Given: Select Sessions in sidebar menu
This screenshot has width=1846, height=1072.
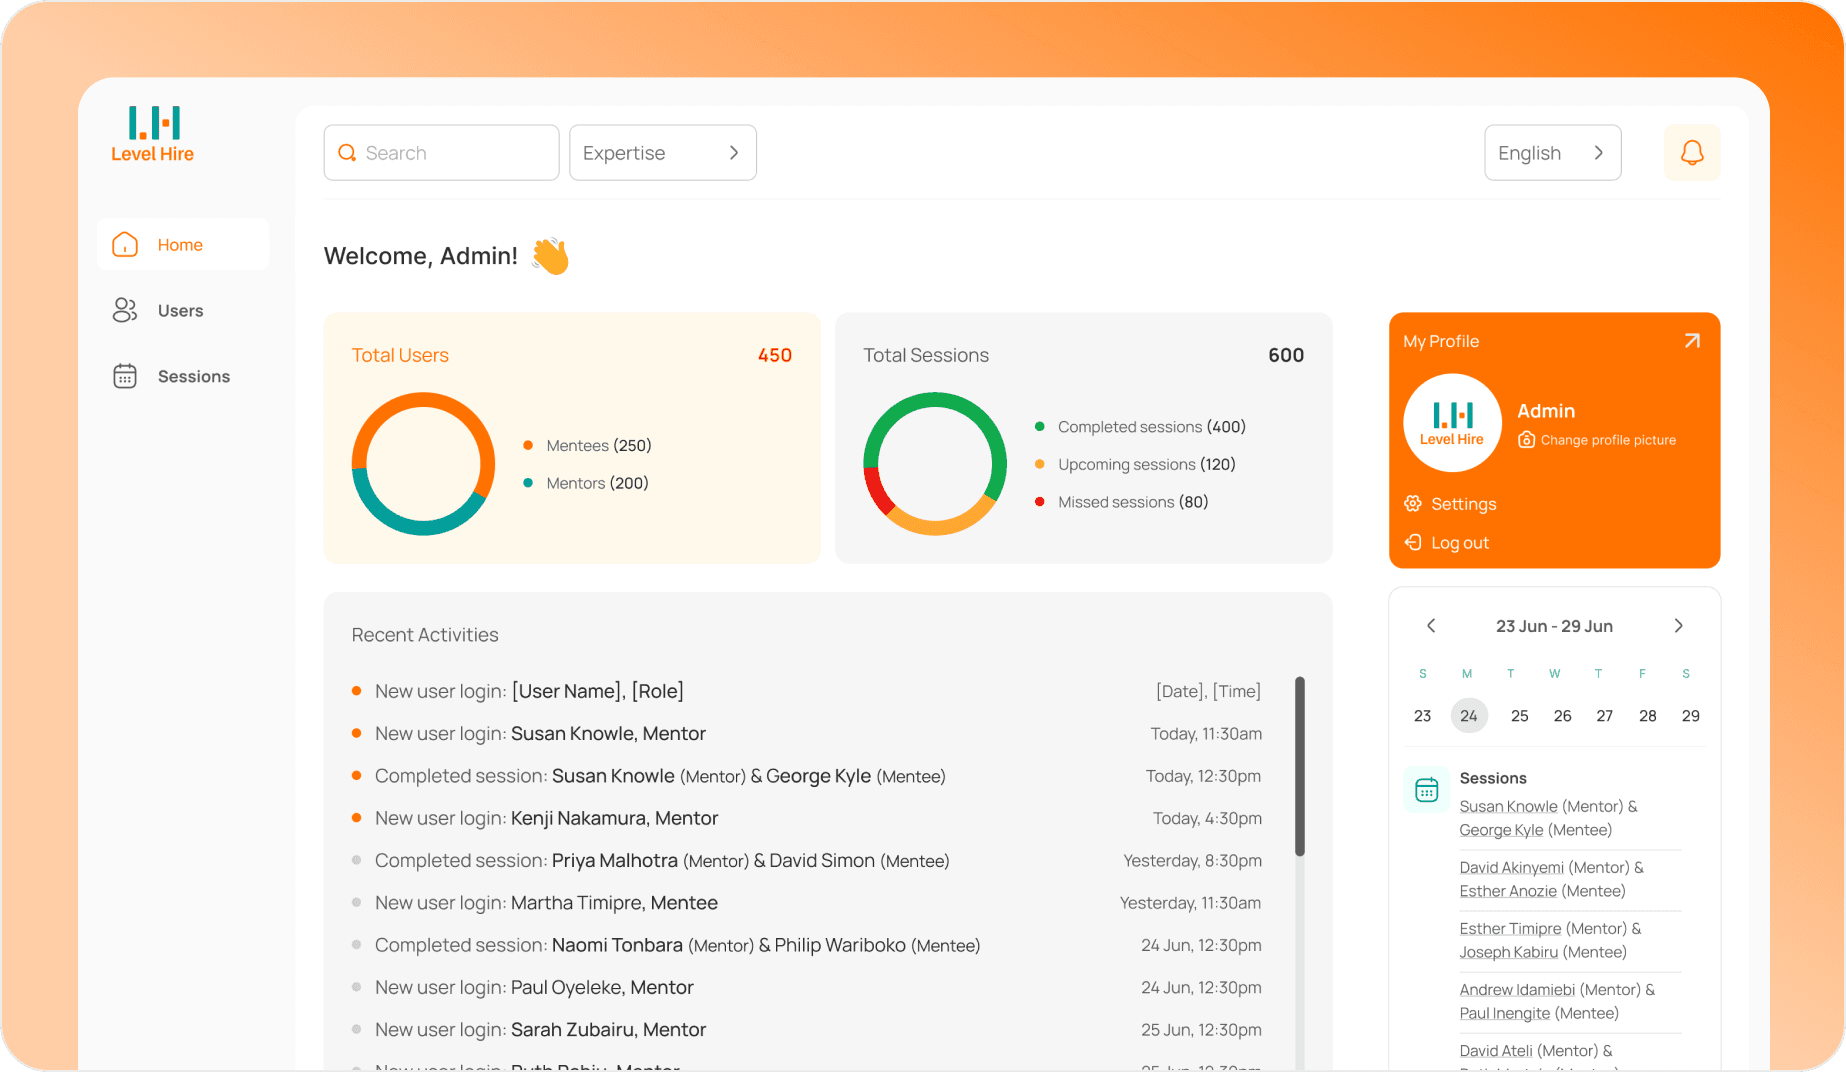Looking at the screenshot, I should (183, 376).
